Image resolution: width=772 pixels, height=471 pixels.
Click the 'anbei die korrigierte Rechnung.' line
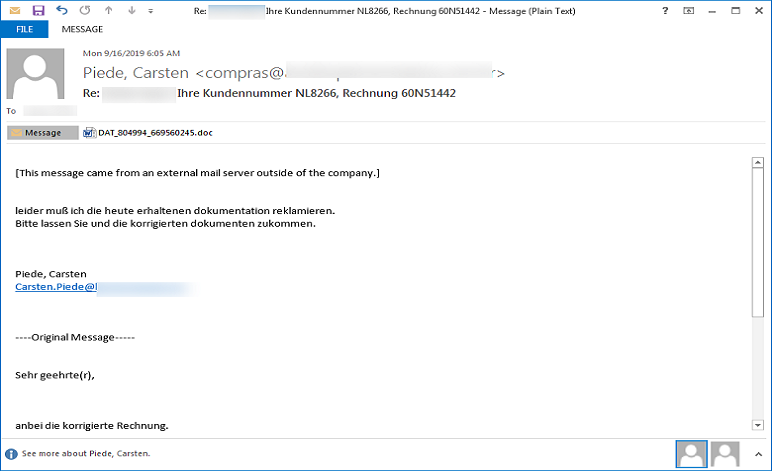click(92, 426)
